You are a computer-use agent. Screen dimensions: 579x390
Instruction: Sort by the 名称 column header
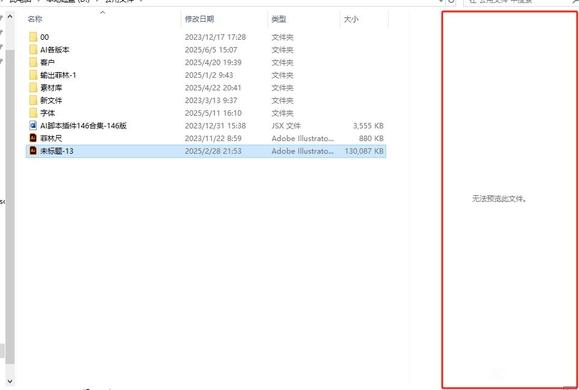point(35,19)
